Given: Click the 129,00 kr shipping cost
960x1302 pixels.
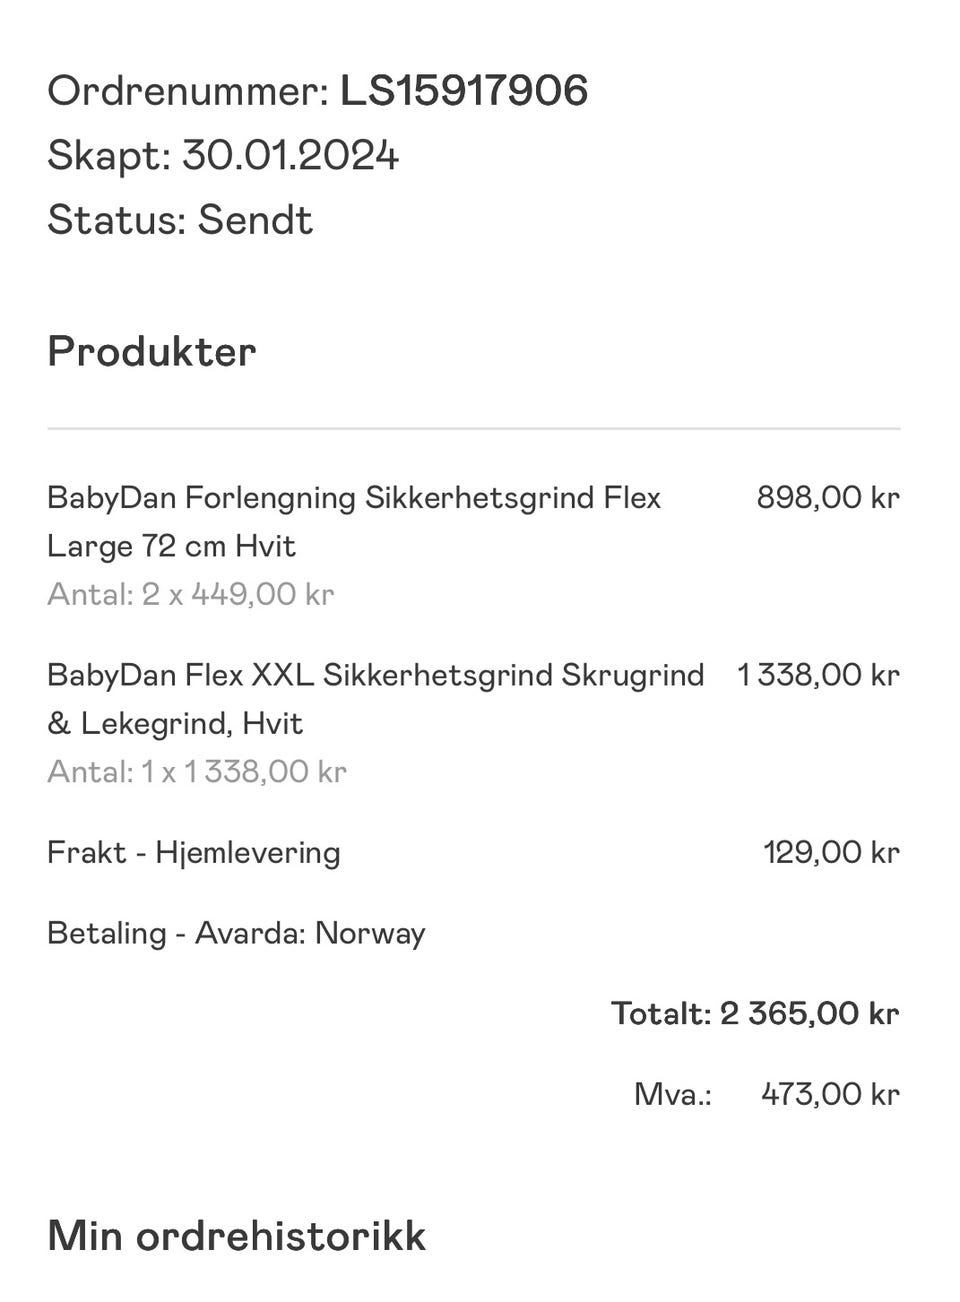Looking at the screenshot, I should tap(832, 853).
